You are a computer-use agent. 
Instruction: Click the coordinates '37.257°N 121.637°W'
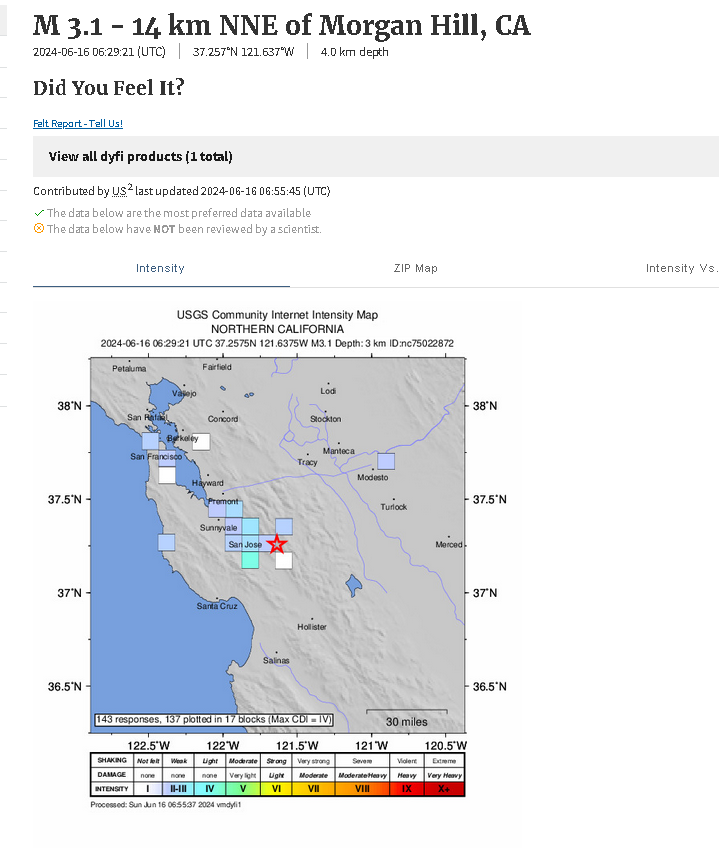point(244,52)
